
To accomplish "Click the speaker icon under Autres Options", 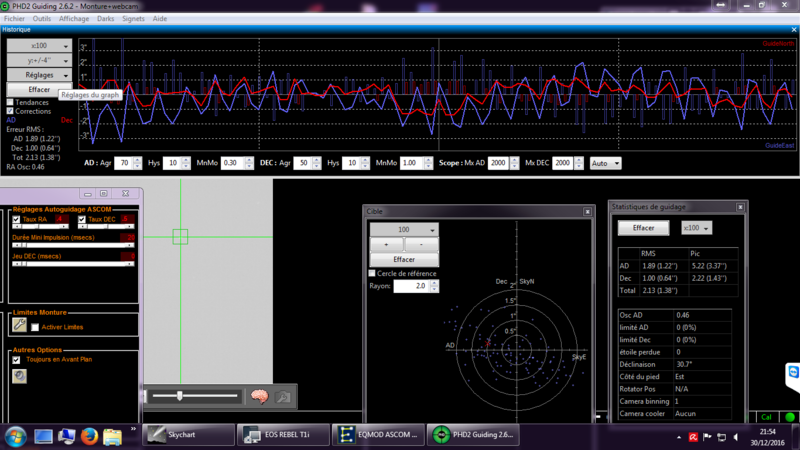I will coord(19,376).
